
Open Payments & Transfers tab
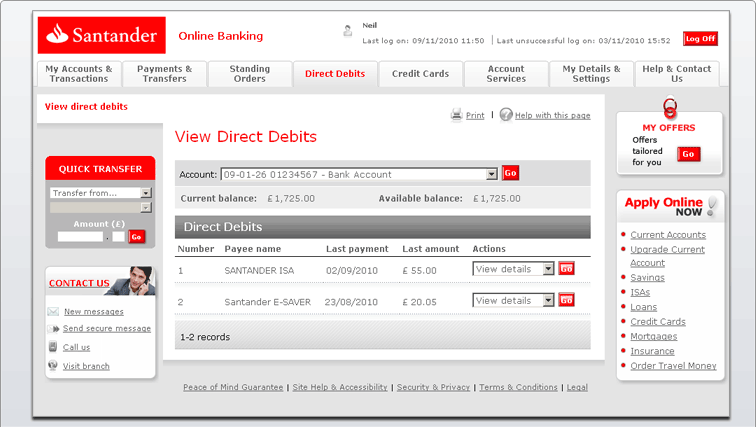pos(164,74)
